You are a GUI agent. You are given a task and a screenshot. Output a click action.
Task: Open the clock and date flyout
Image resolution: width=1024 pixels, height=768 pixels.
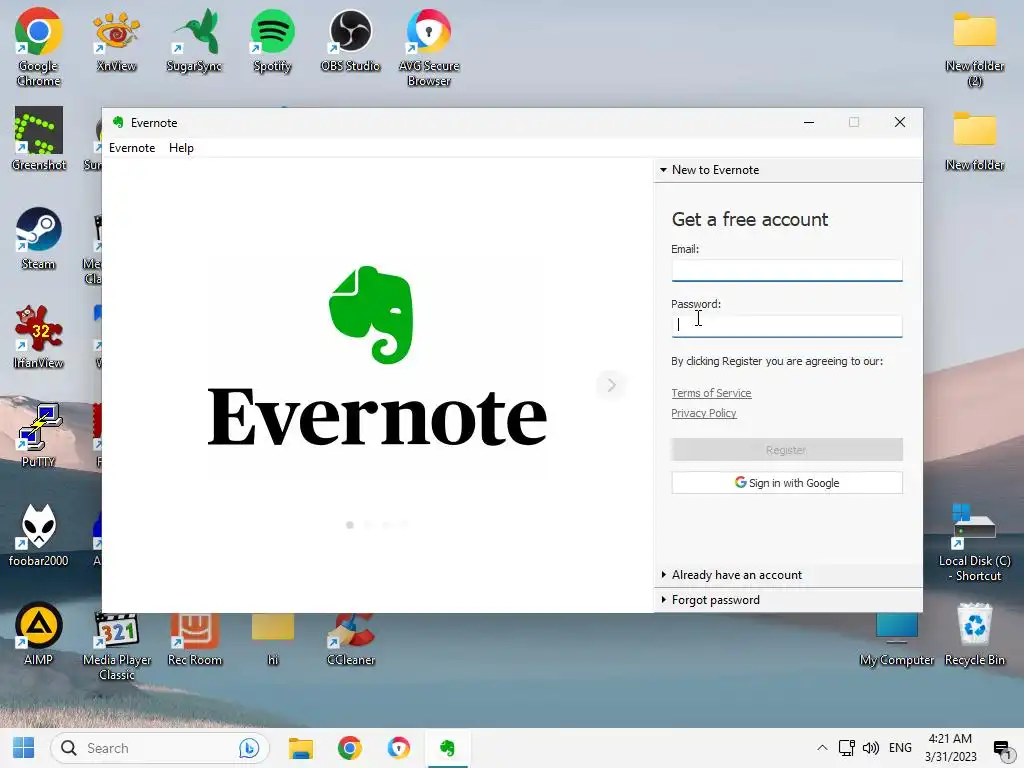tap(951, 748)
